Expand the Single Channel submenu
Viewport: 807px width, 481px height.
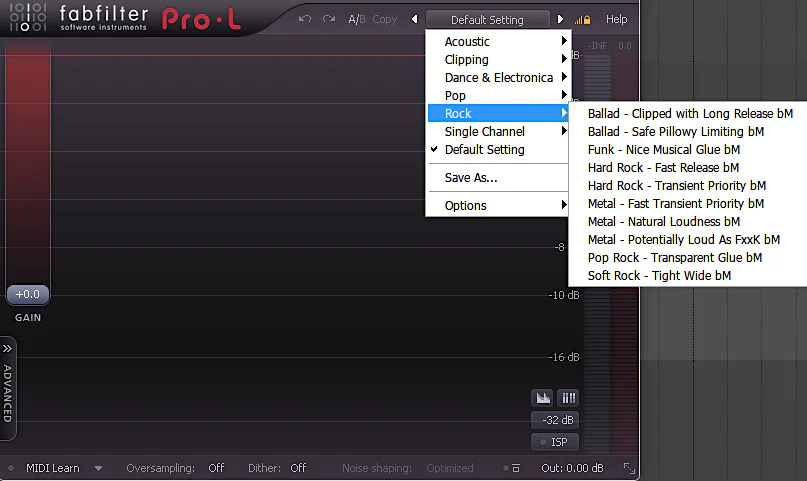tap(498, 131)
